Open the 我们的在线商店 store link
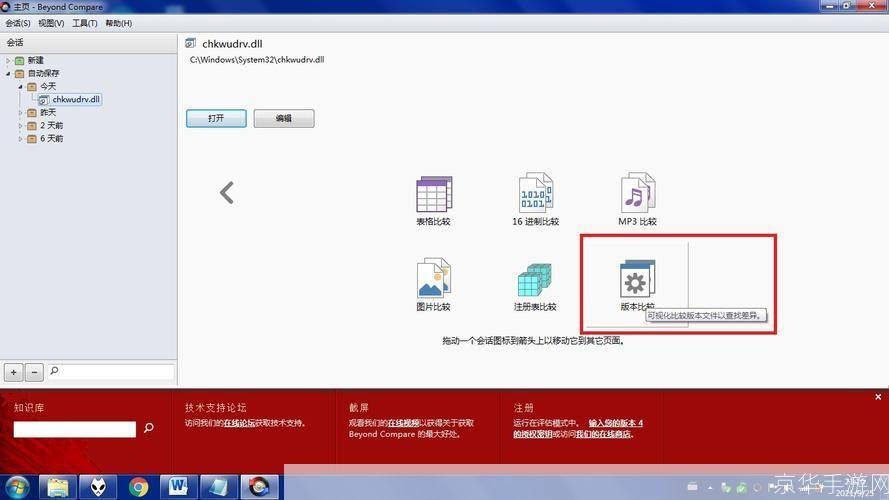 603,434
